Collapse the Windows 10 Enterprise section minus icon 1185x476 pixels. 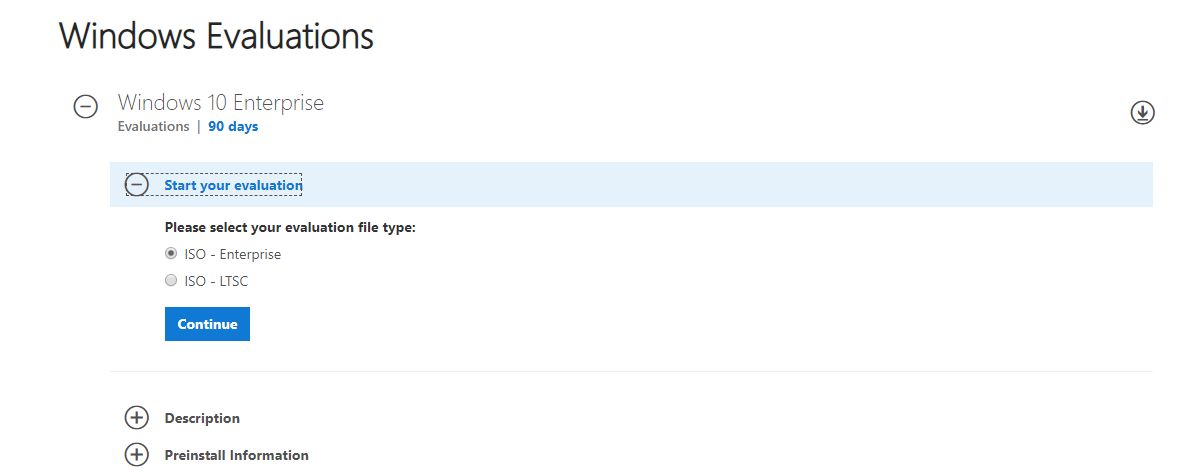click(85, 107)
